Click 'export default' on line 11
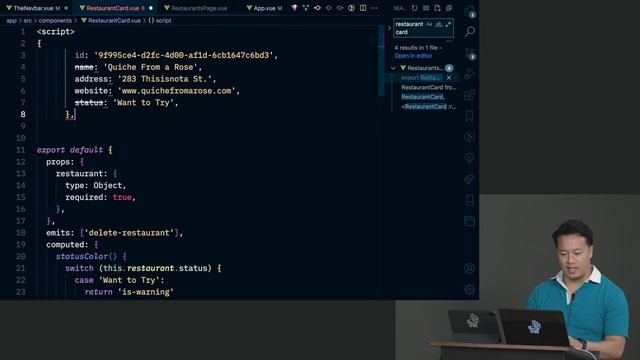Viewport: 640px width, 360px height. point(70,150)
